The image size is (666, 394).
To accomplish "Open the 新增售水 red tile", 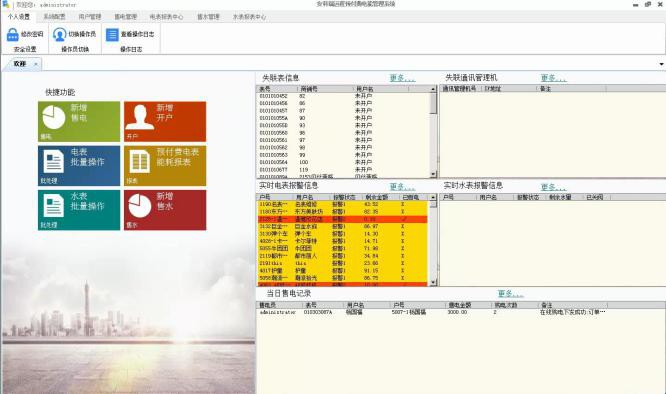I will pyautogui.click(x=165, y=210).
